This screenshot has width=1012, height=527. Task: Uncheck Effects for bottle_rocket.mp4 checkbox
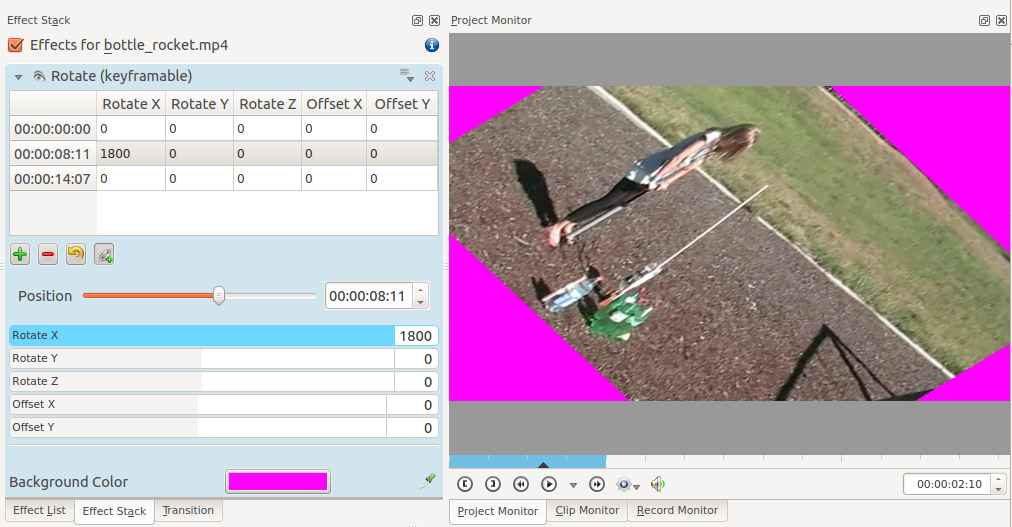coord(15,45)
